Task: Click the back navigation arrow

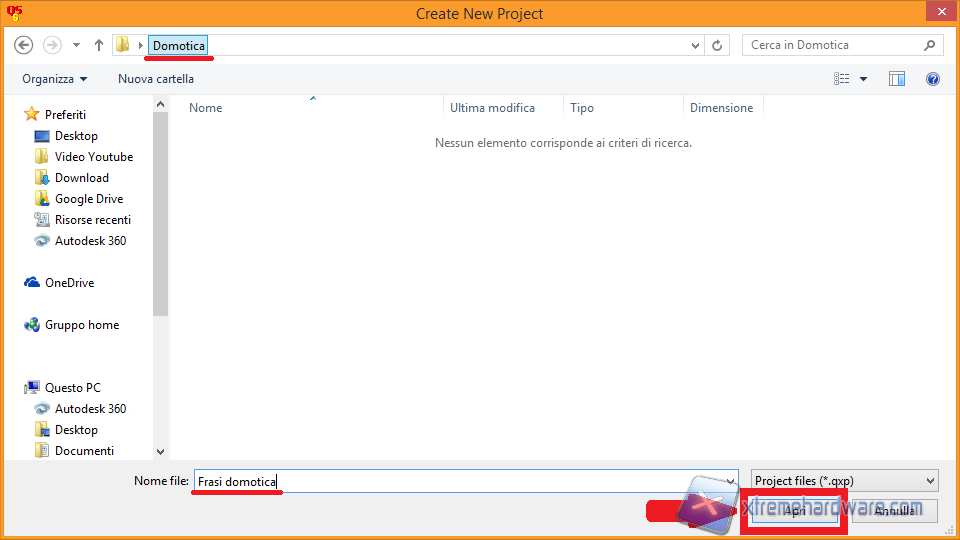Action: pos(24,45)
